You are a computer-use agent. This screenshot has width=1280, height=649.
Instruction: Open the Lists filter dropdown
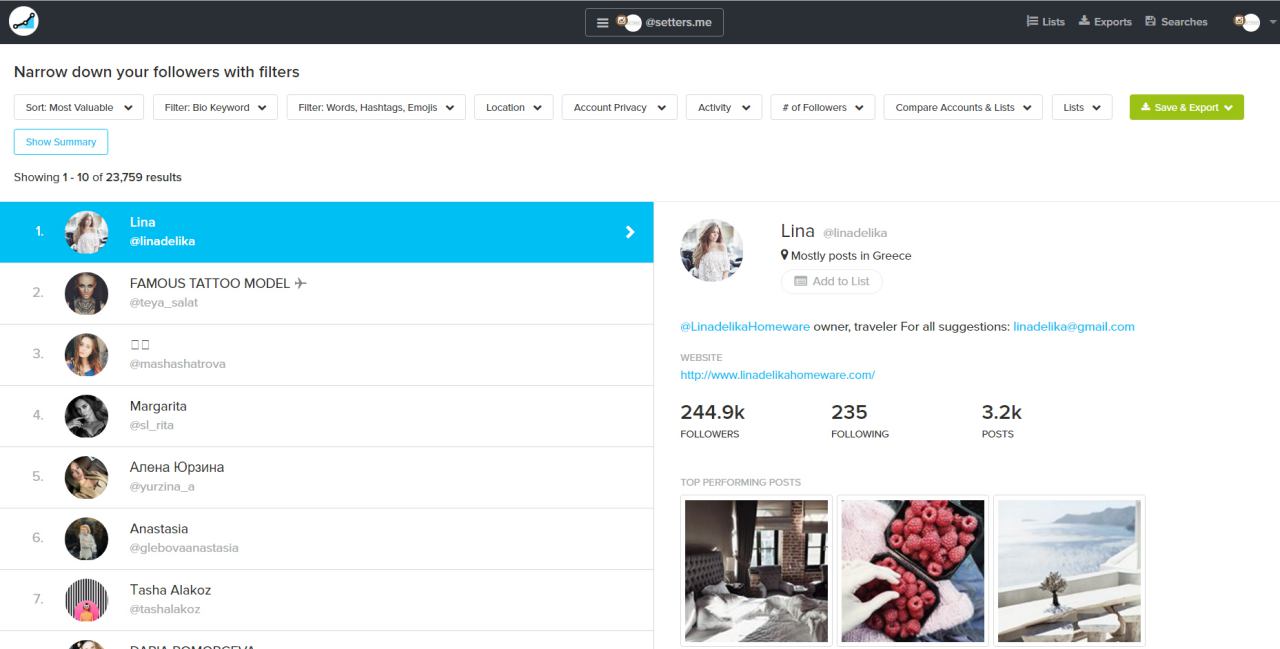(x=1082, y=107)
